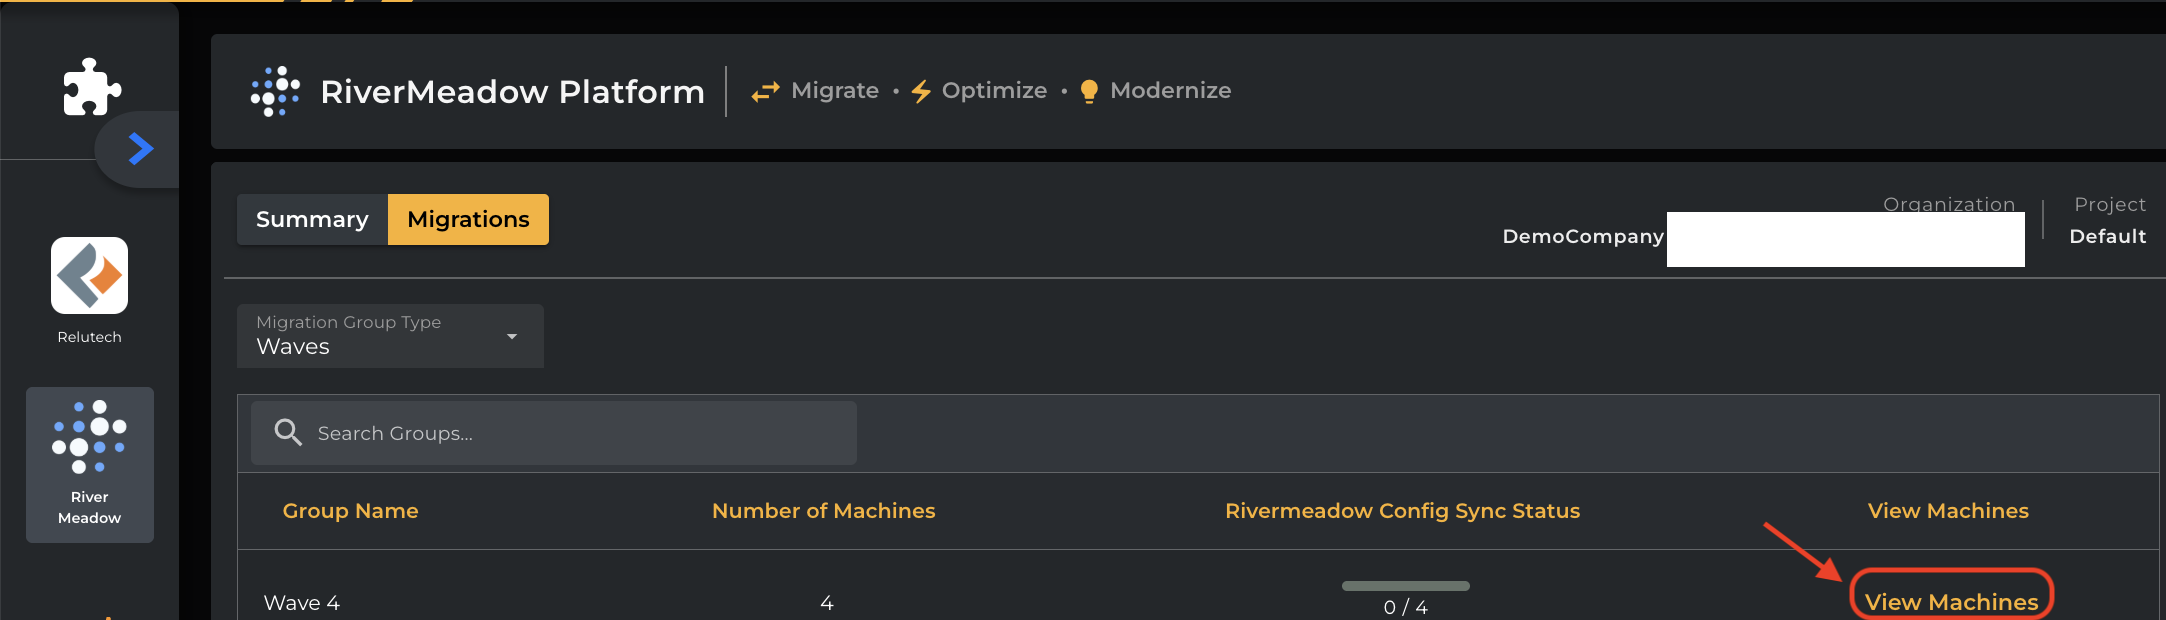
Task: Click the magnifier search icon
Action: coord(288,433)
